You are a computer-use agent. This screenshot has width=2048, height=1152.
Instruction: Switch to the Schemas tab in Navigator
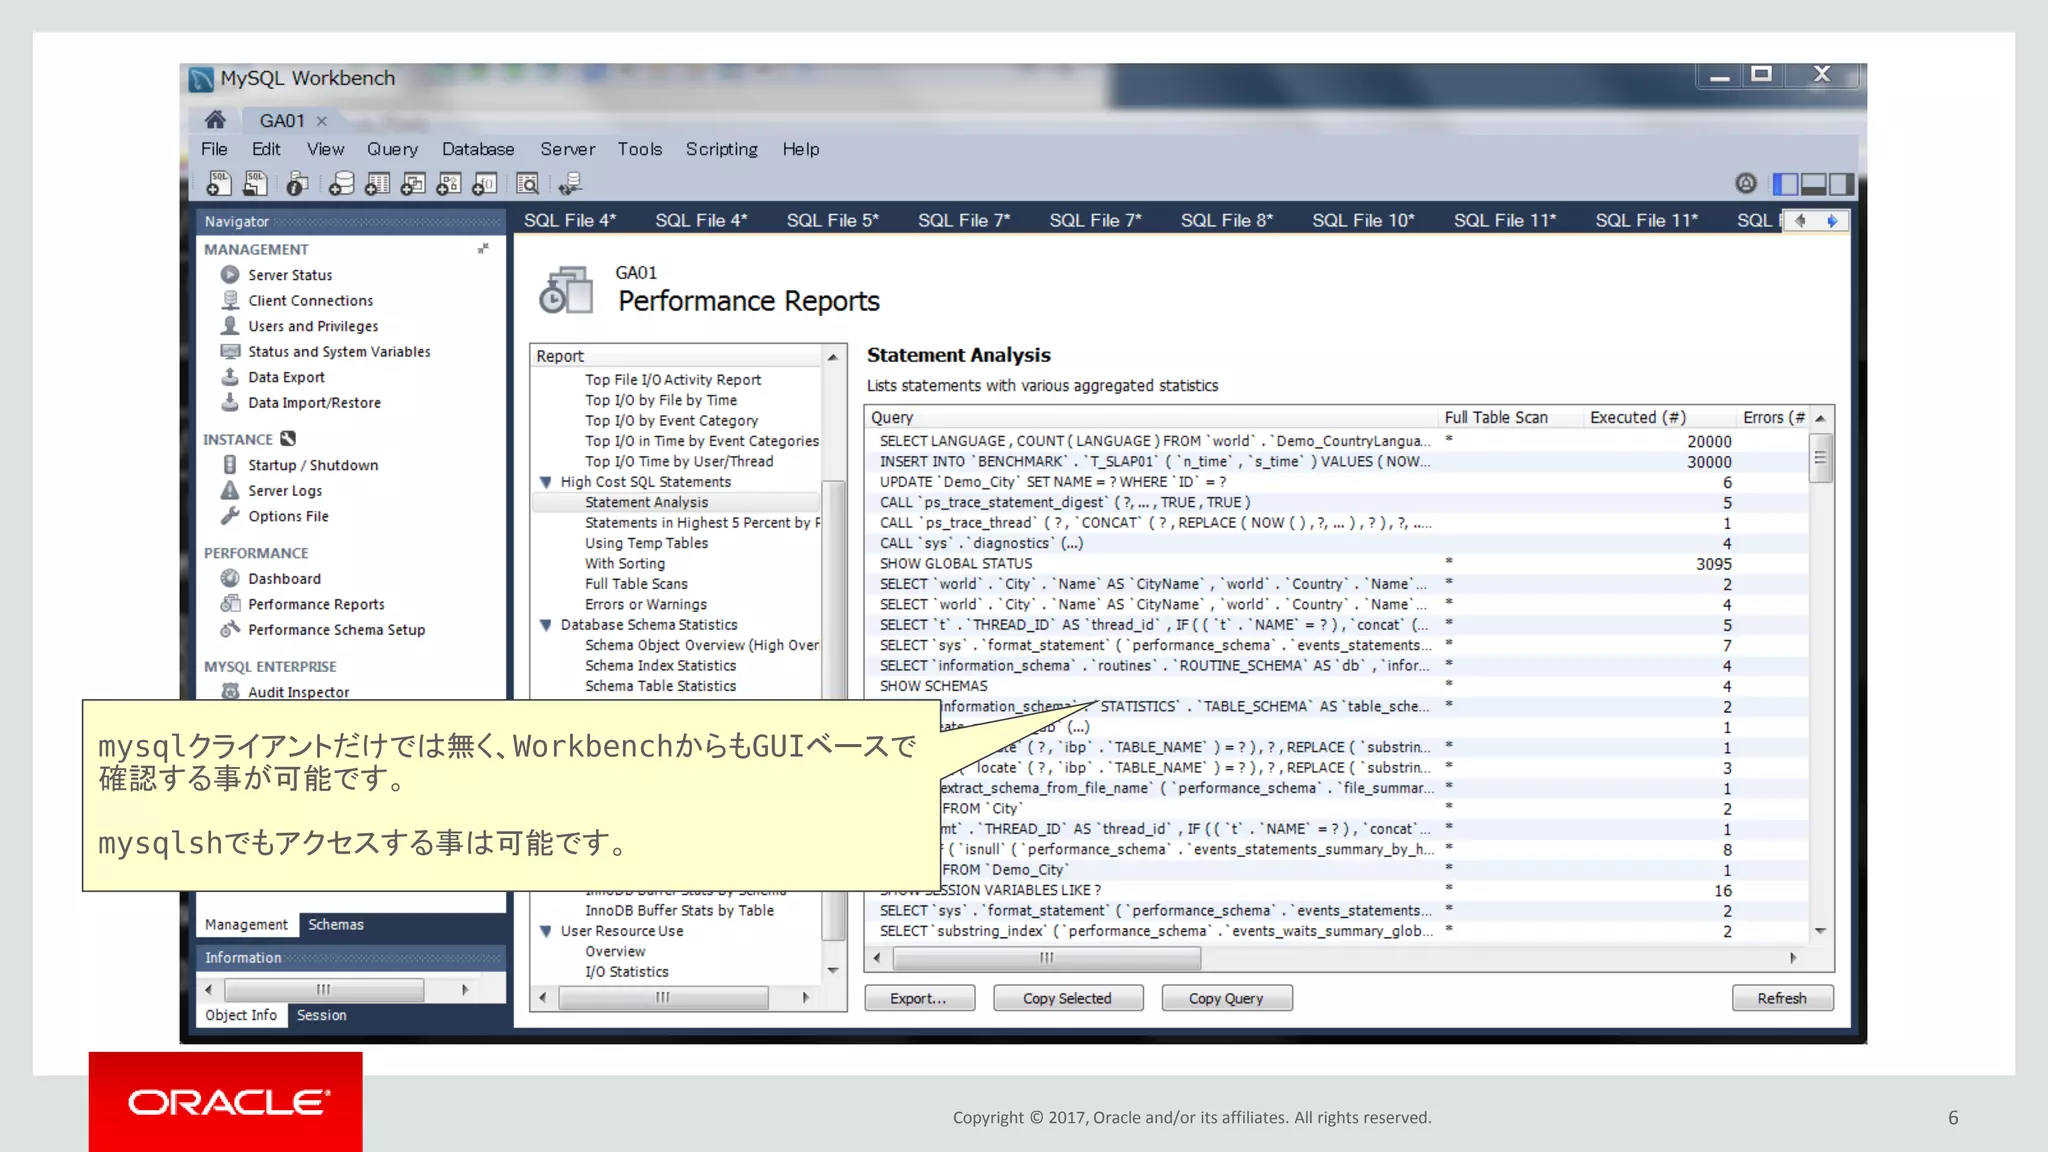336,924
